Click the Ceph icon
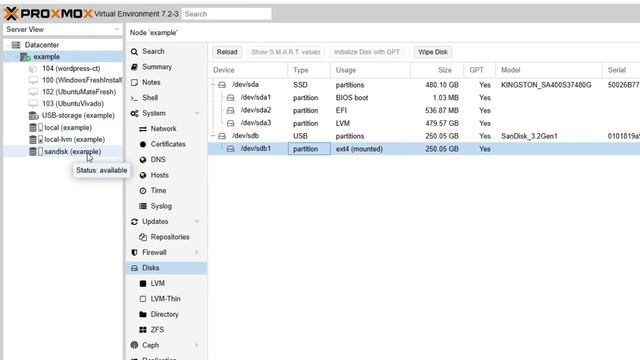This screenshot has width=640, height=360. 134,345
